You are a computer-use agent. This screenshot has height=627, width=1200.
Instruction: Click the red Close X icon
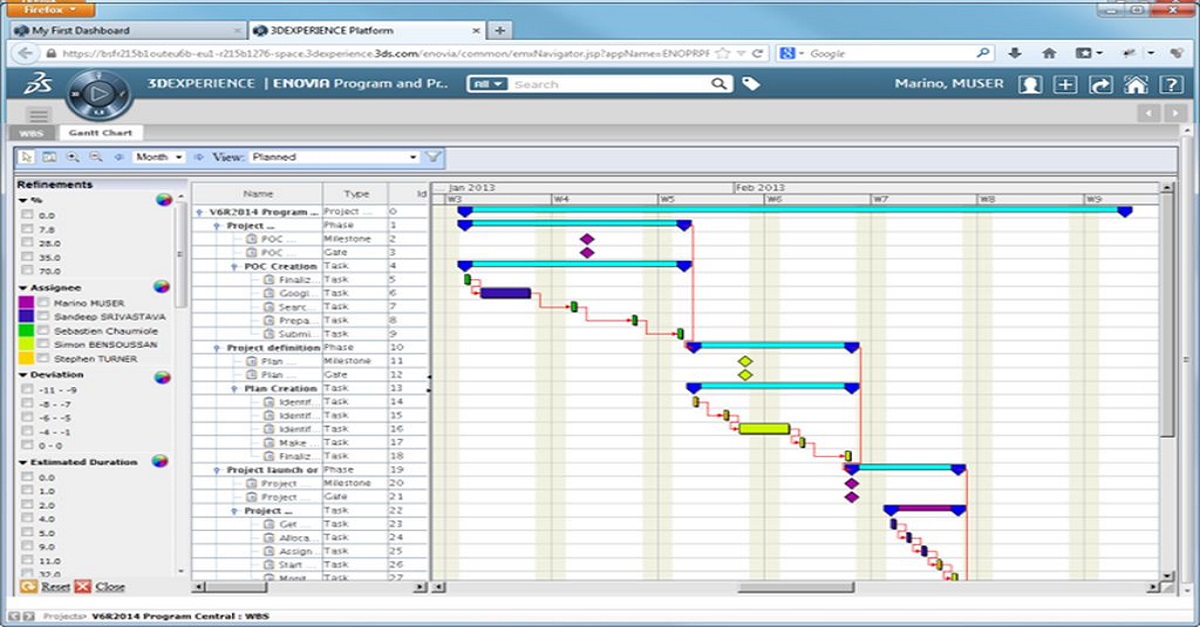click(x=83, y=587)
